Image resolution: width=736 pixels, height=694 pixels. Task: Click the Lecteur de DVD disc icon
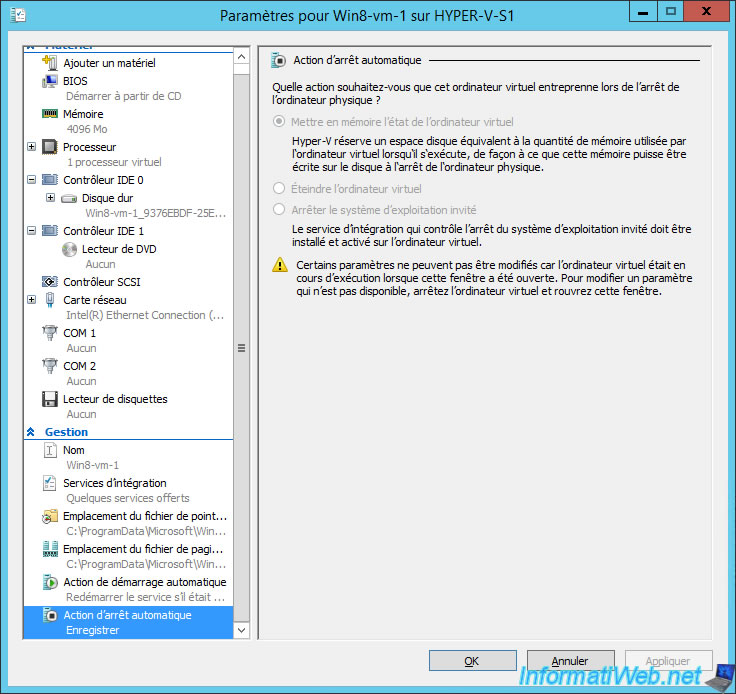pos(69,249)
